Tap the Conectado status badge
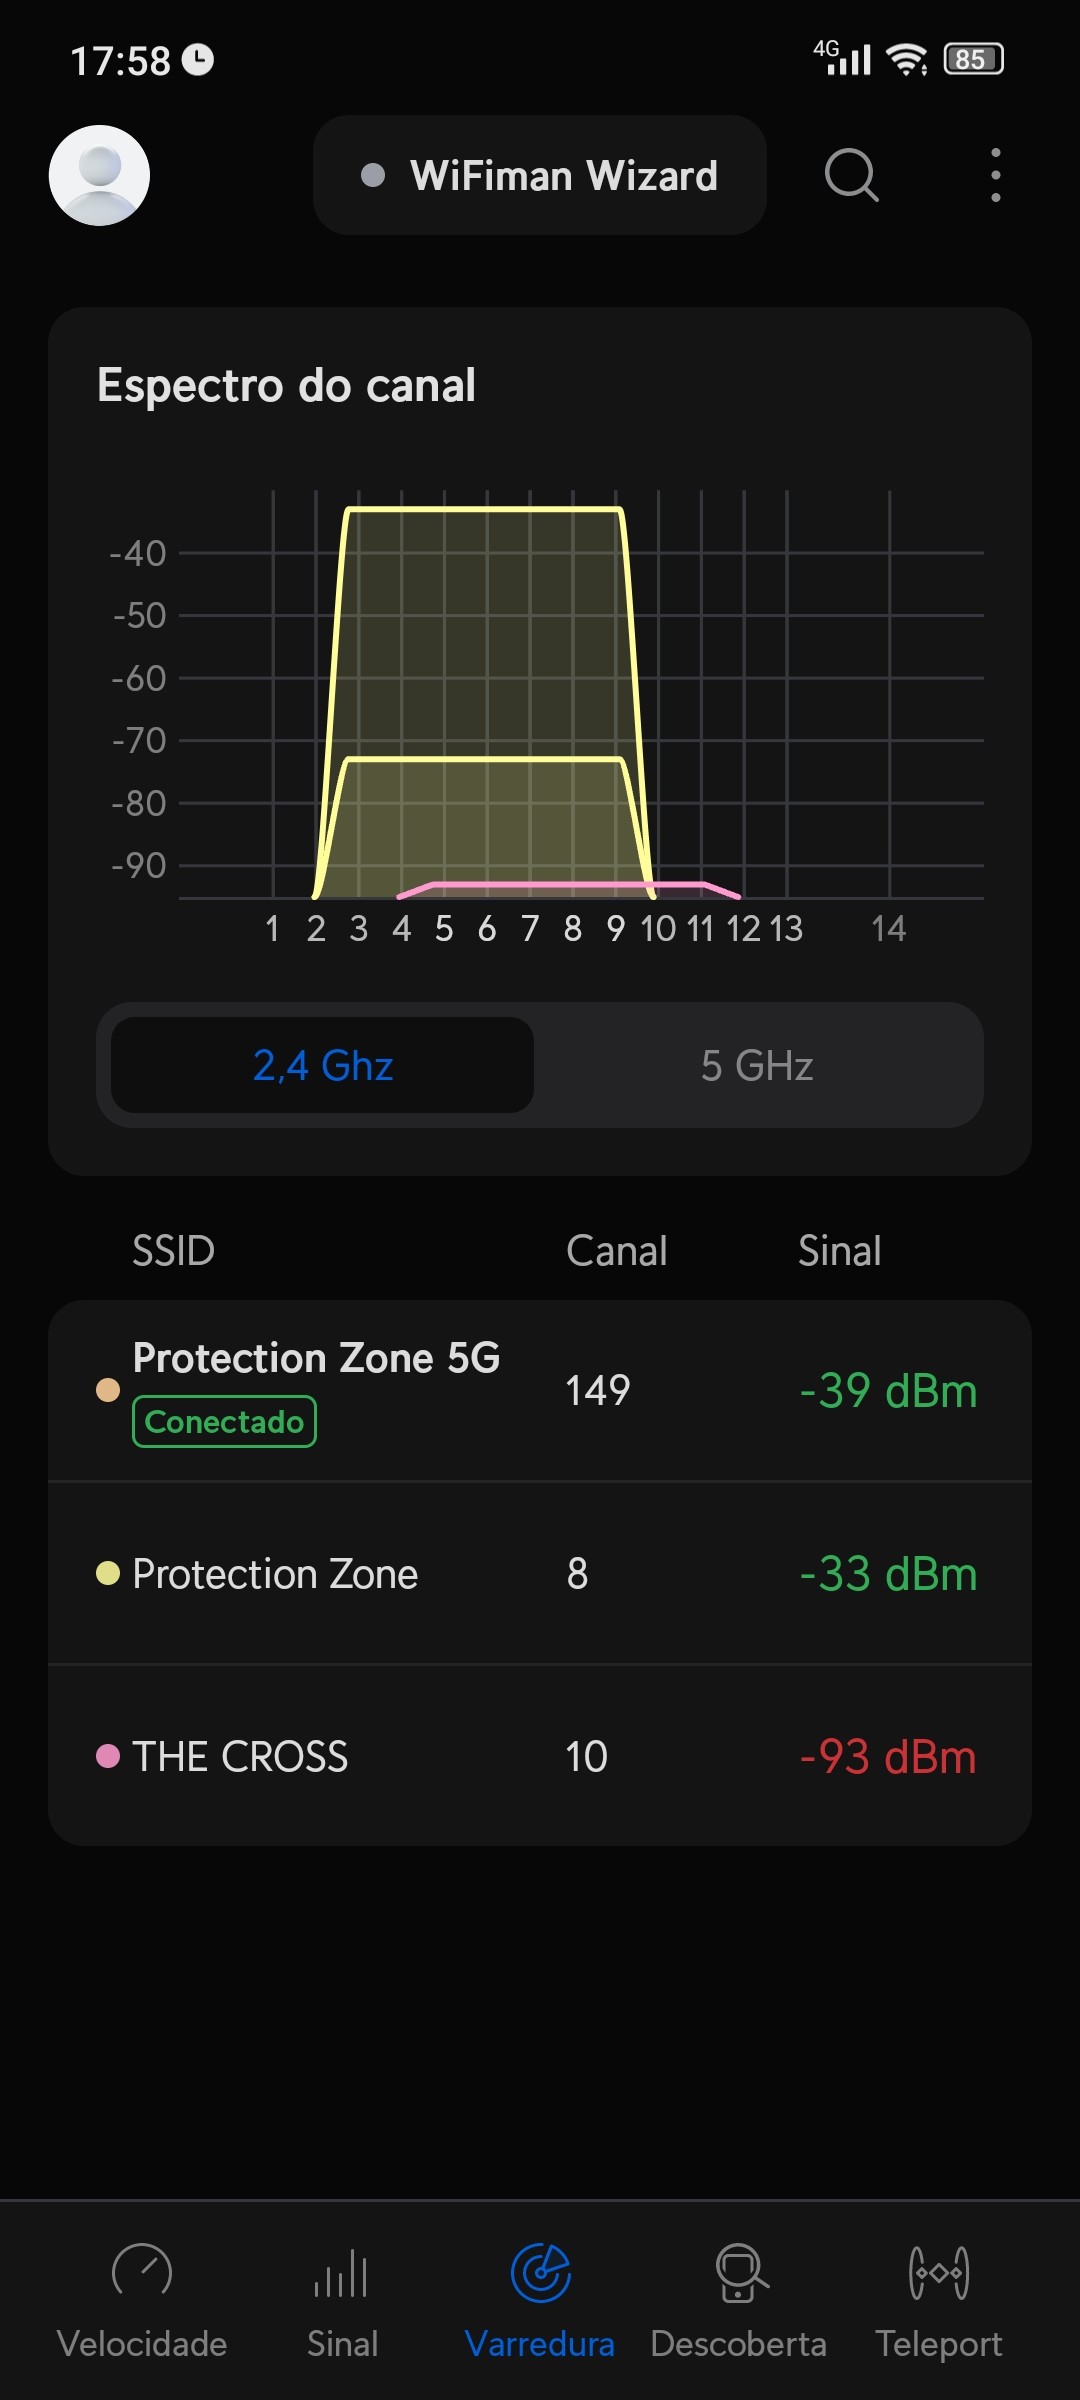The image size is (1080, 2400). (224, 1421)
